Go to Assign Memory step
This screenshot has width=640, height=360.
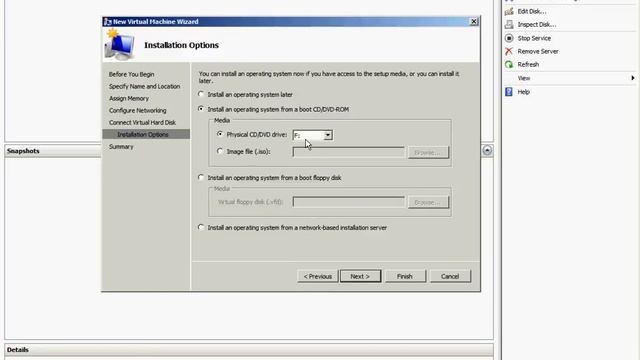click(x=129, y=98)
